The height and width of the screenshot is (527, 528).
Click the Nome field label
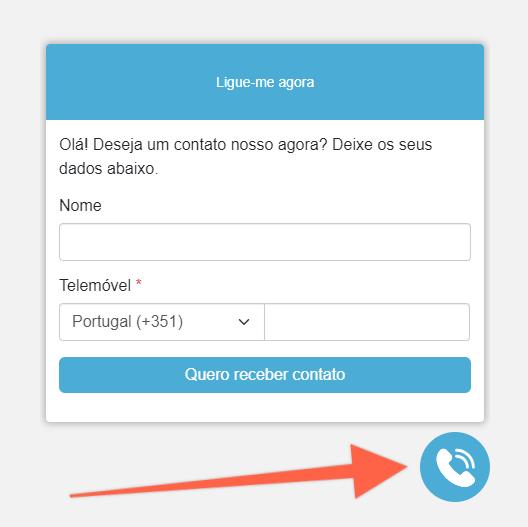[x=80, y=205]
